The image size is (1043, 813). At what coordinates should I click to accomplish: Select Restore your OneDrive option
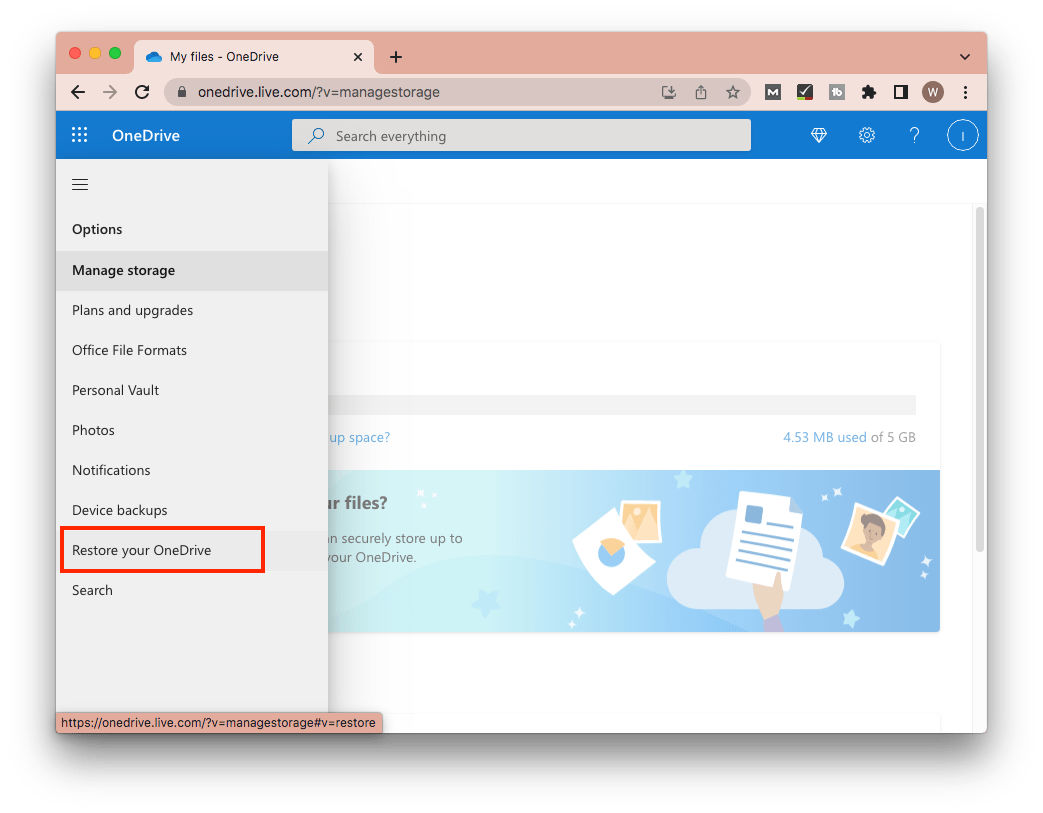click(x=142, y=551)
